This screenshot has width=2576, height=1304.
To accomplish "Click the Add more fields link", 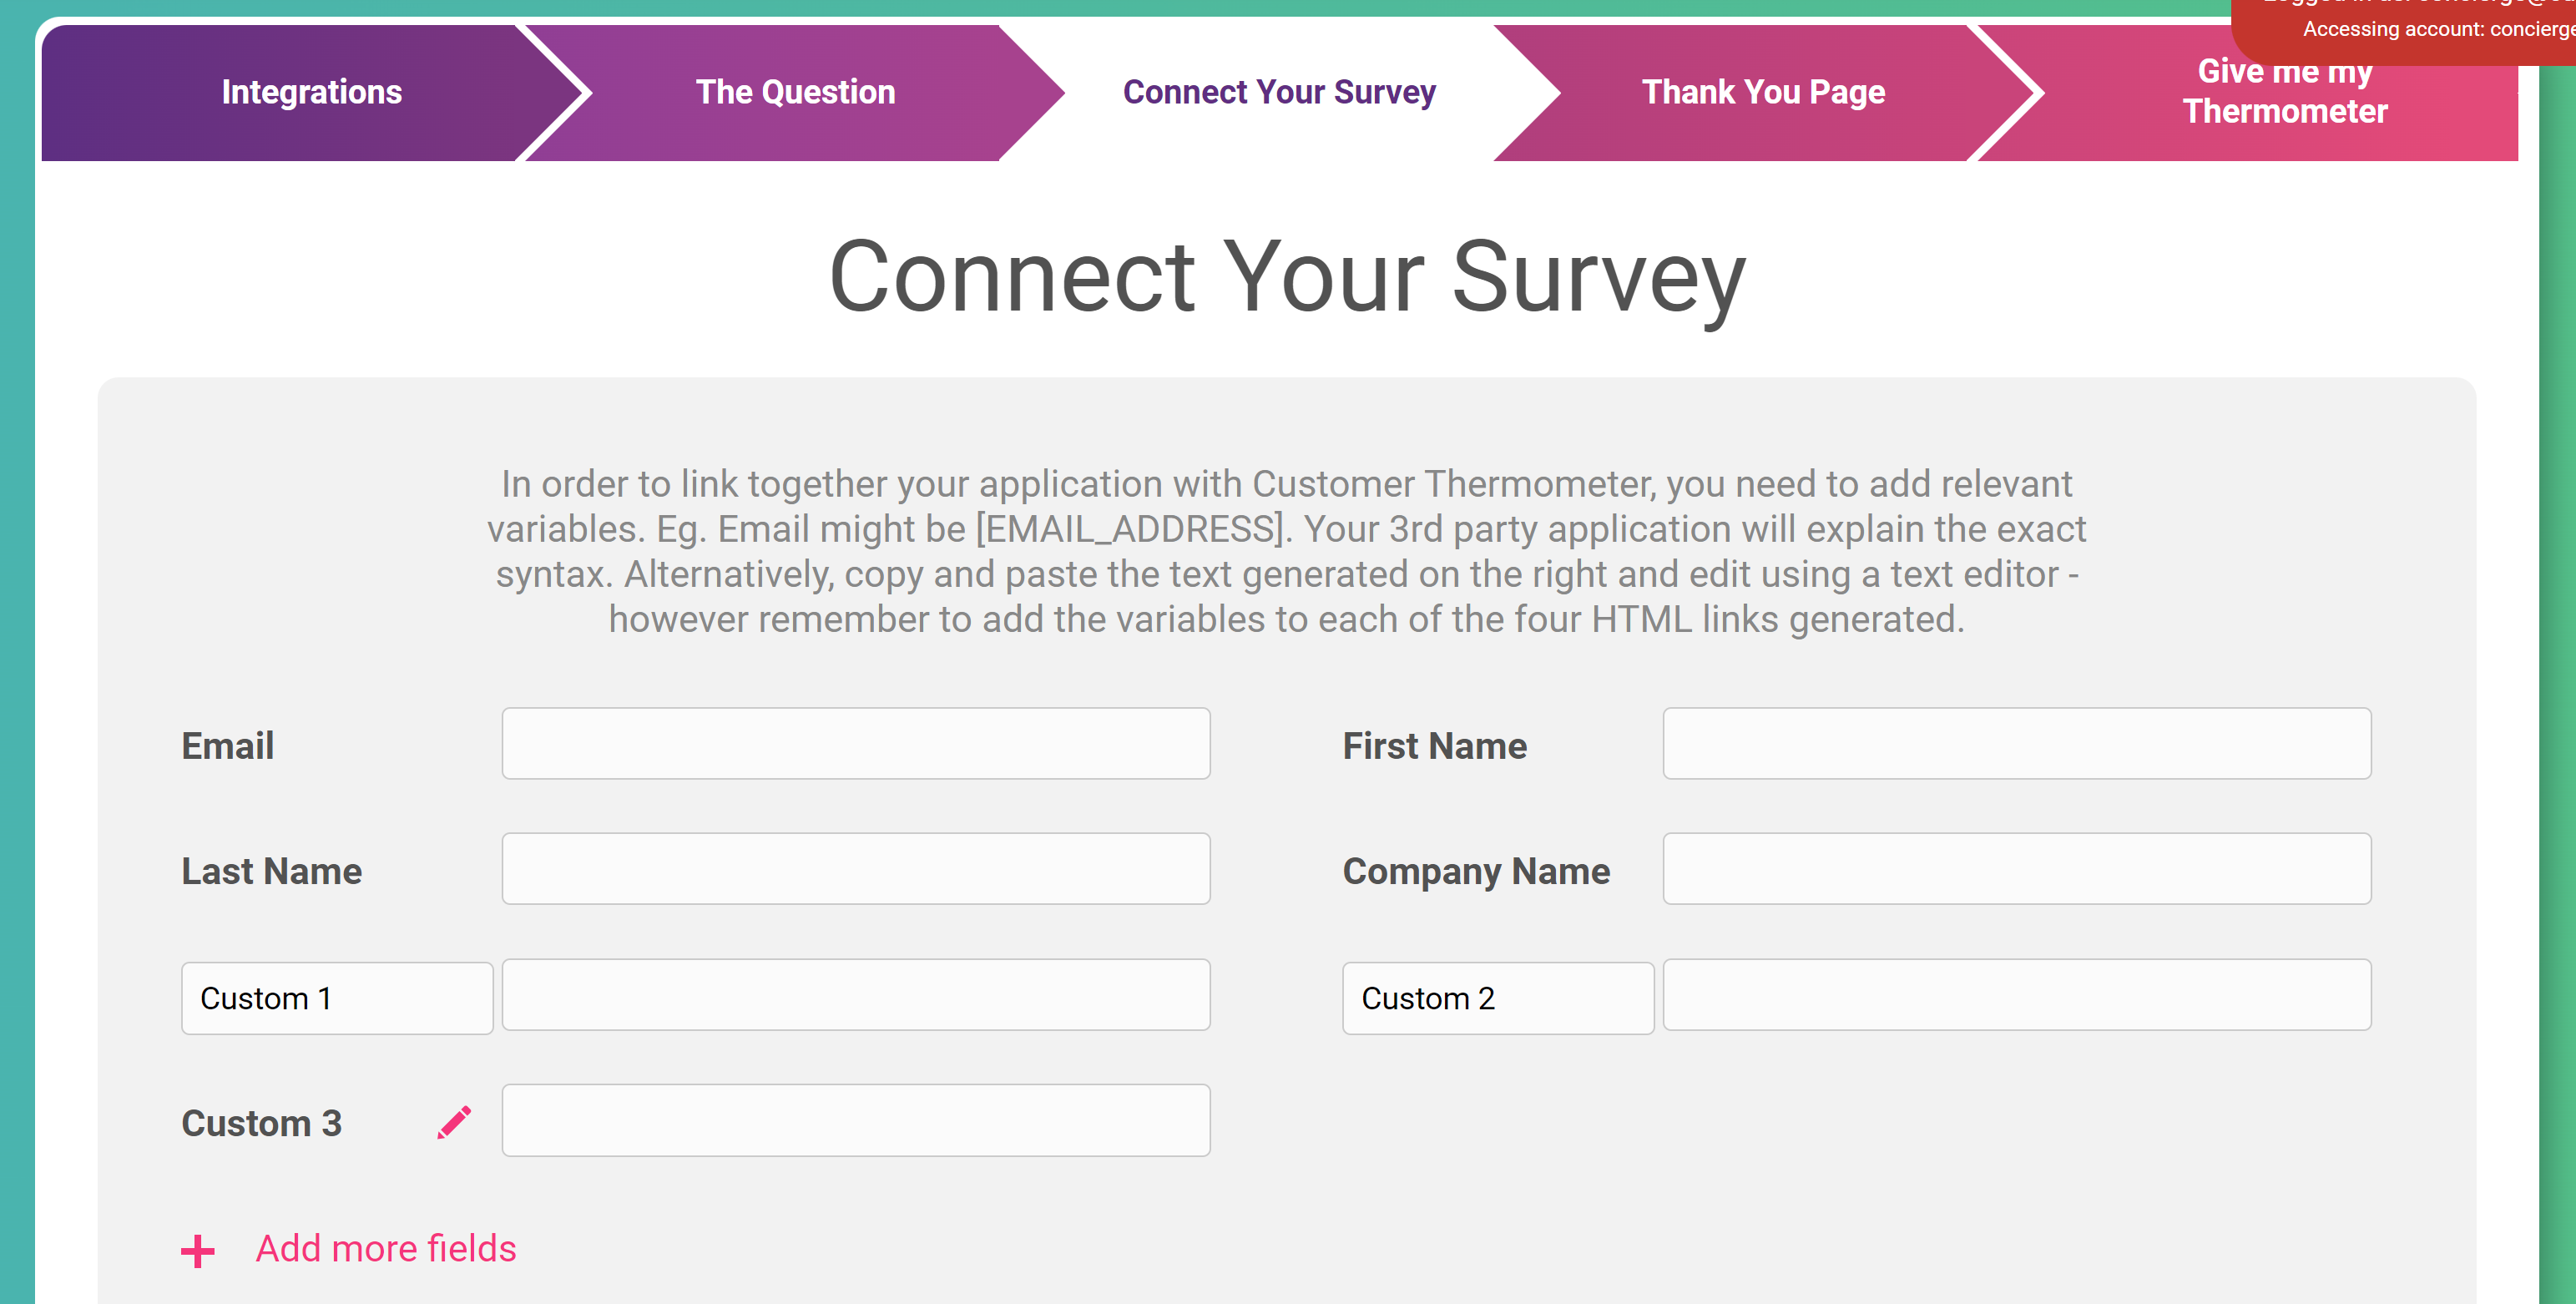I will click(386, 1248).
